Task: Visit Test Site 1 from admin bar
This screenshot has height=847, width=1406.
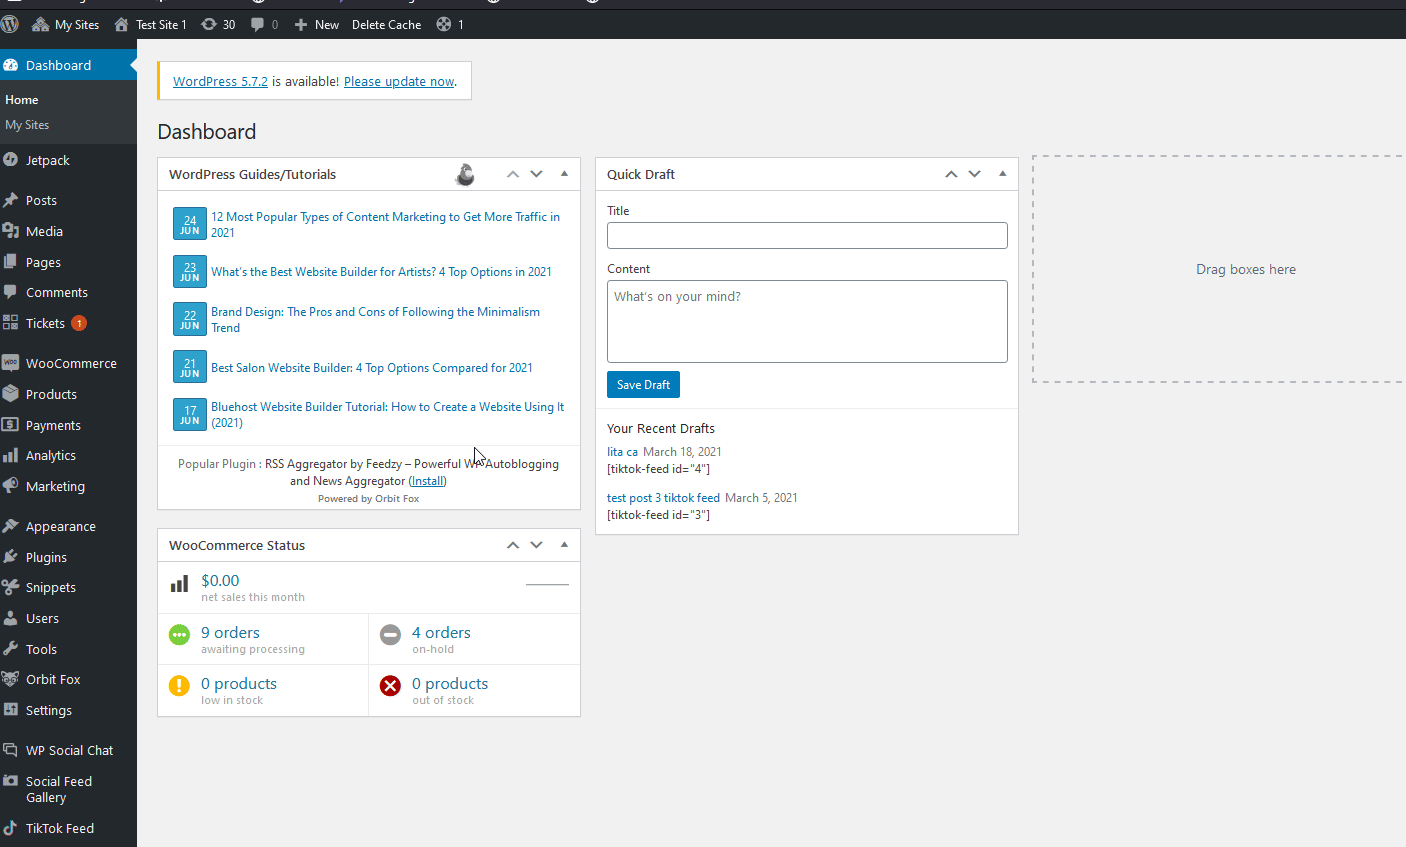Action: coord(150,24)
